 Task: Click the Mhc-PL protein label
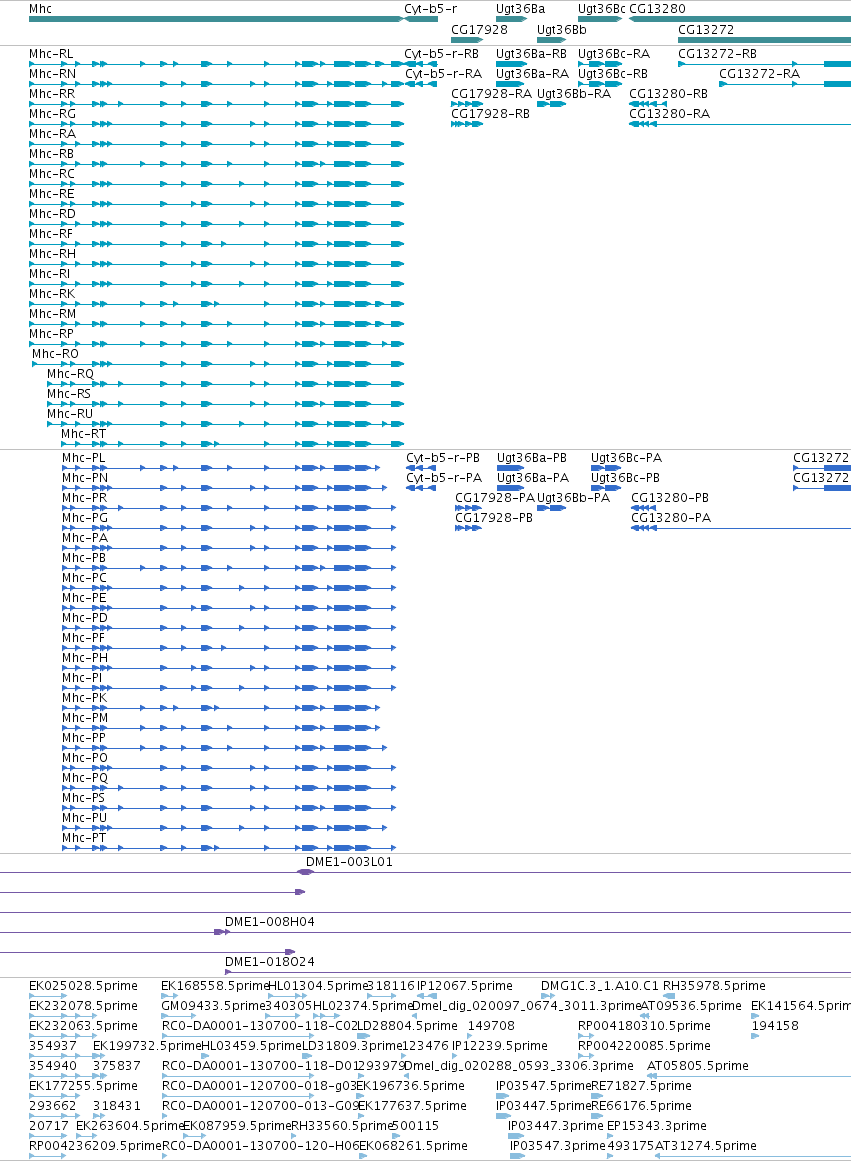[84, 458]
